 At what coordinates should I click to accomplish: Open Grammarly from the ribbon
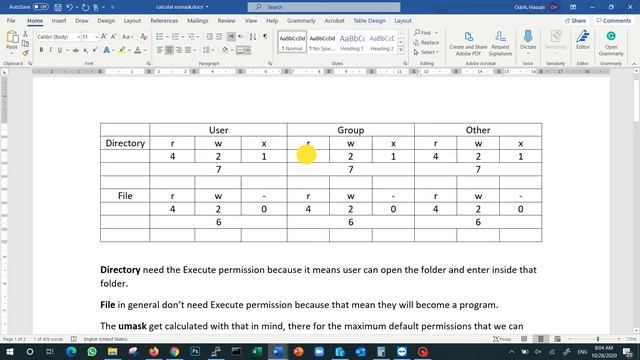pyautogui.click(x=611, y=44)
